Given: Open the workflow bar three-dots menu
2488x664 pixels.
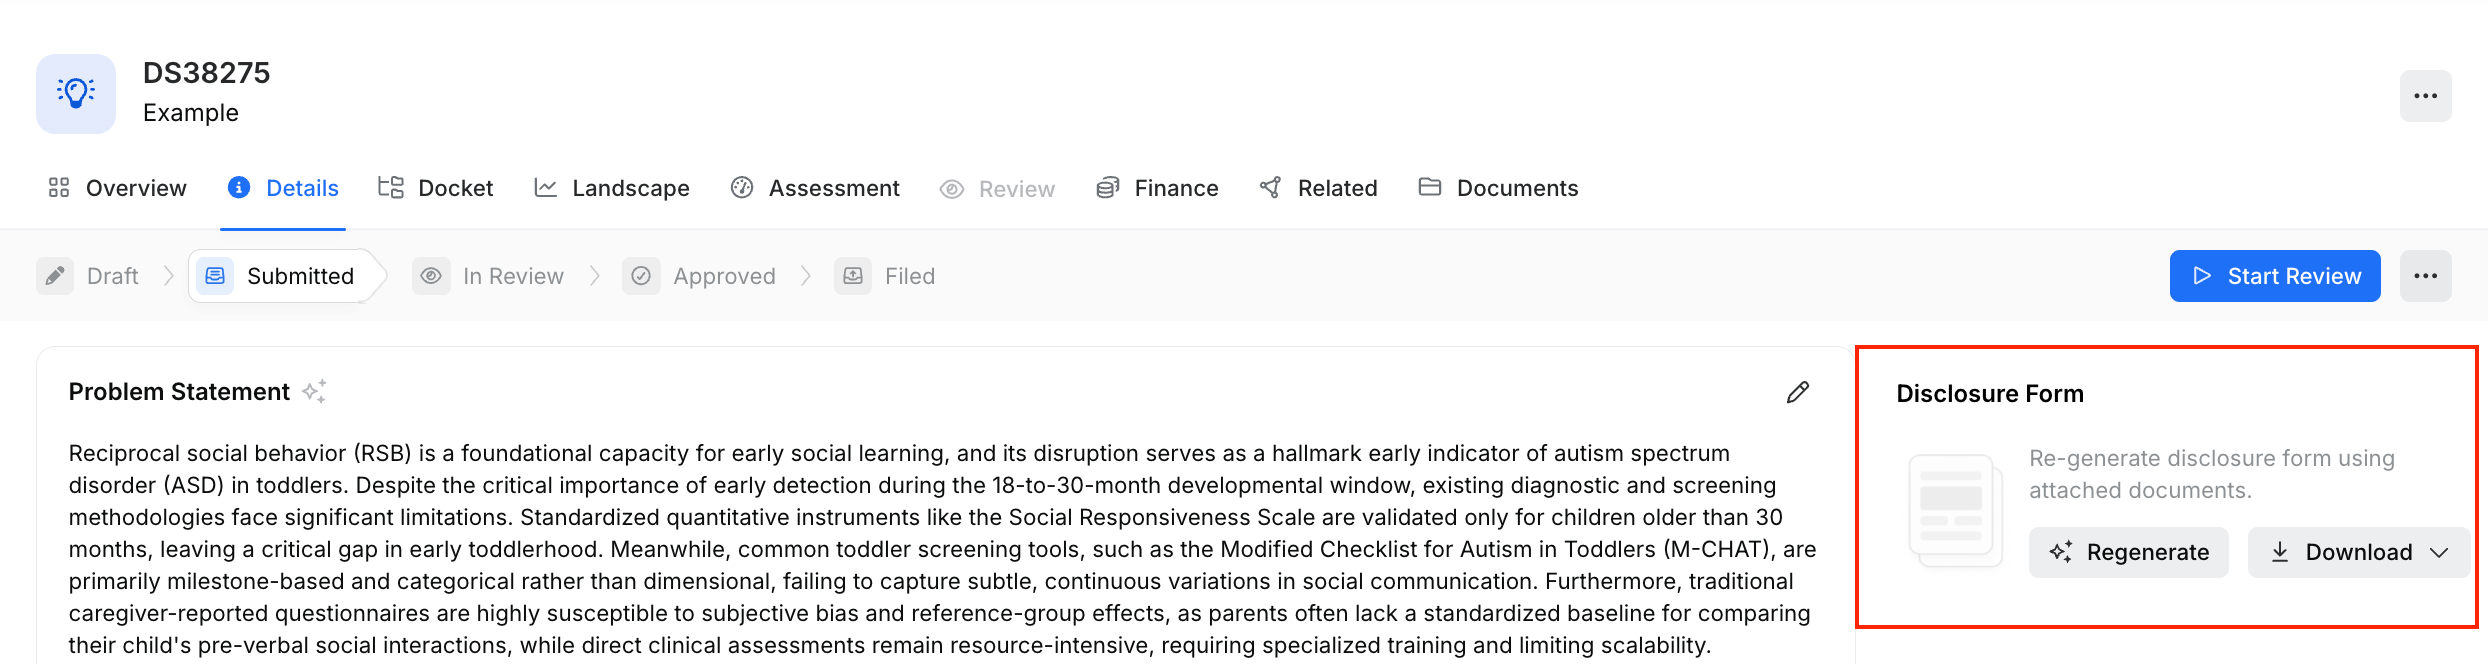Looking at the screenshot, I should click(x=2425, y=276).
